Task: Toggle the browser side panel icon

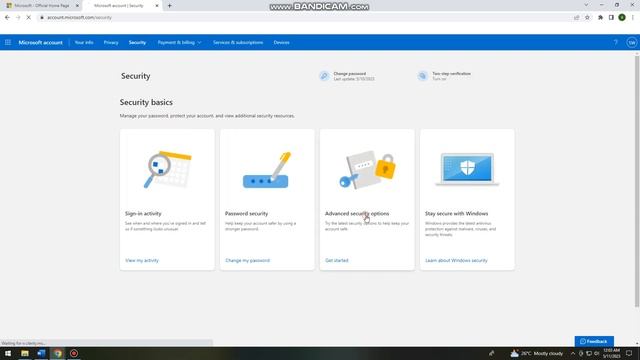Action: click(x=611, y=18)
